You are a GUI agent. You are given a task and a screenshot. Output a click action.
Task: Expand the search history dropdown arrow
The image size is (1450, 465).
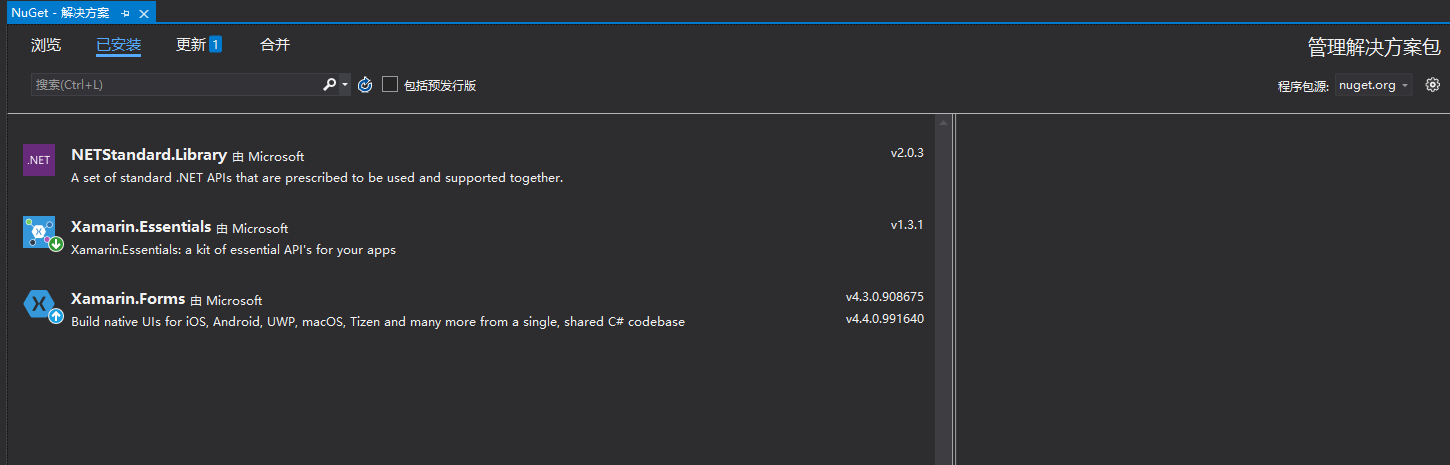345,85
